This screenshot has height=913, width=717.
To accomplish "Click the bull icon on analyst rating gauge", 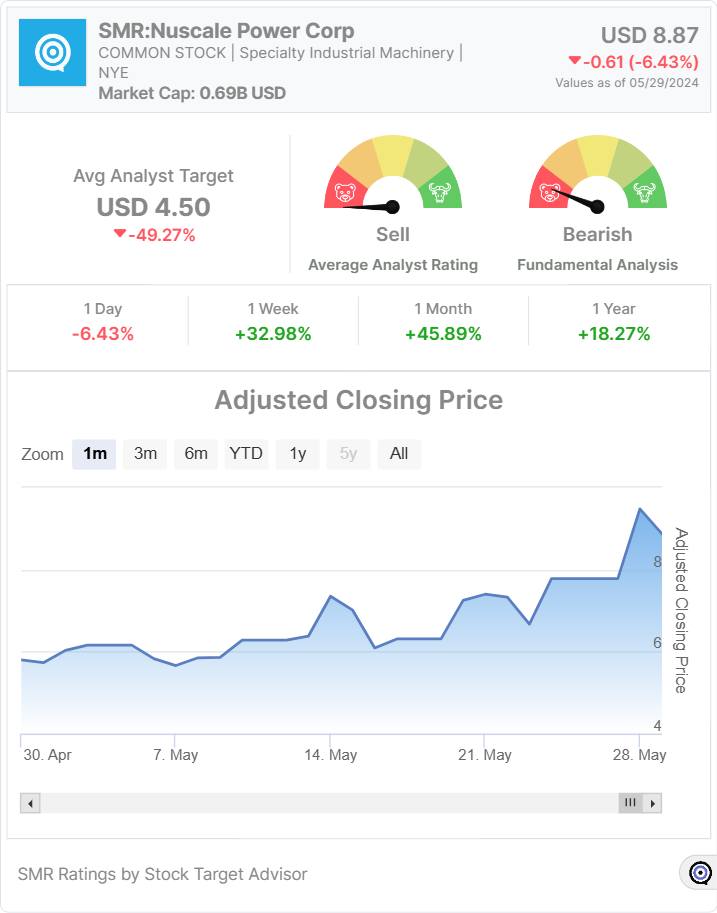I will click(437, 191).
